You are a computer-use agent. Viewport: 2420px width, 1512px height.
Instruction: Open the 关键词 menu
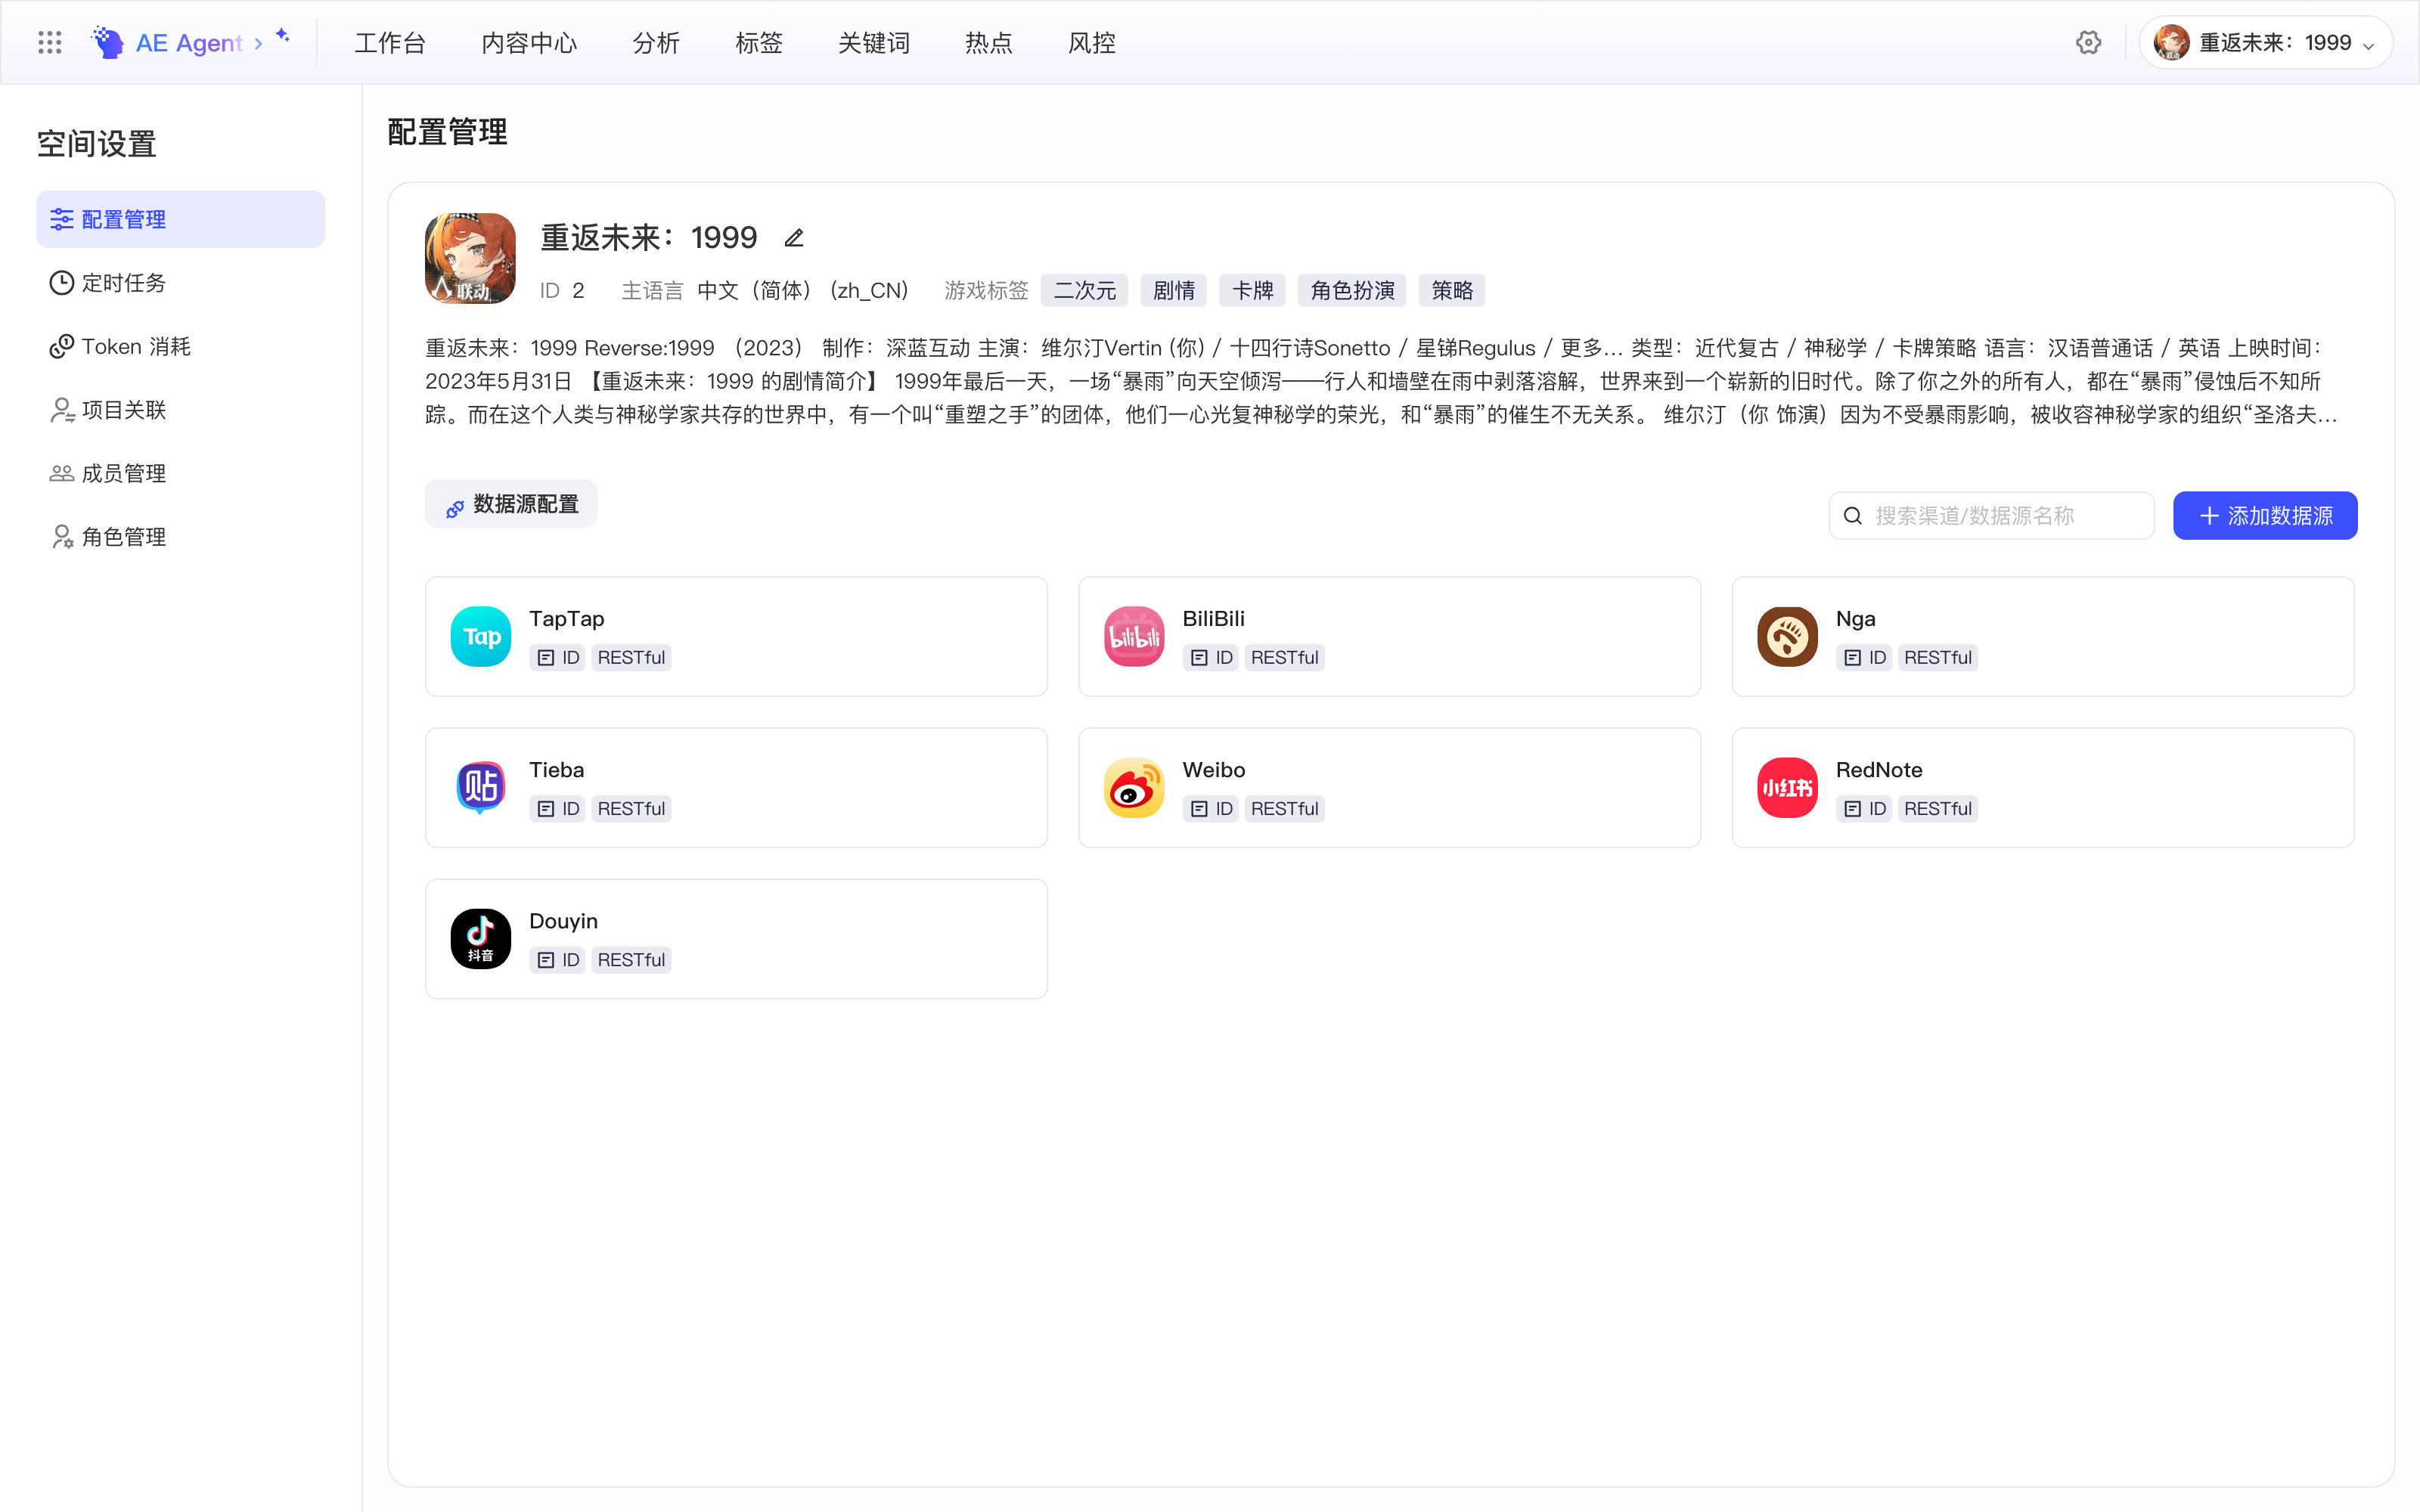[874, 43]
